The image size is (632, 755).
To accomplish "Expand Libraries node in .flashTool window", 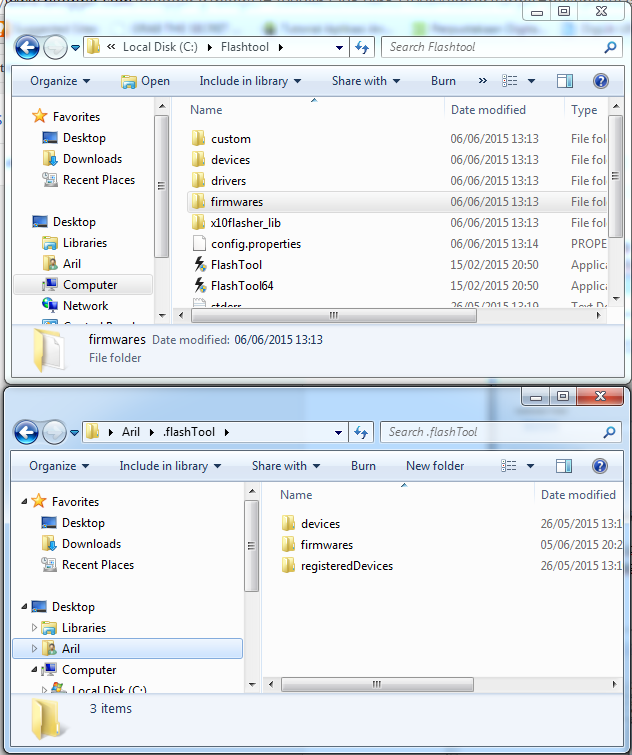I will point(34,627).
